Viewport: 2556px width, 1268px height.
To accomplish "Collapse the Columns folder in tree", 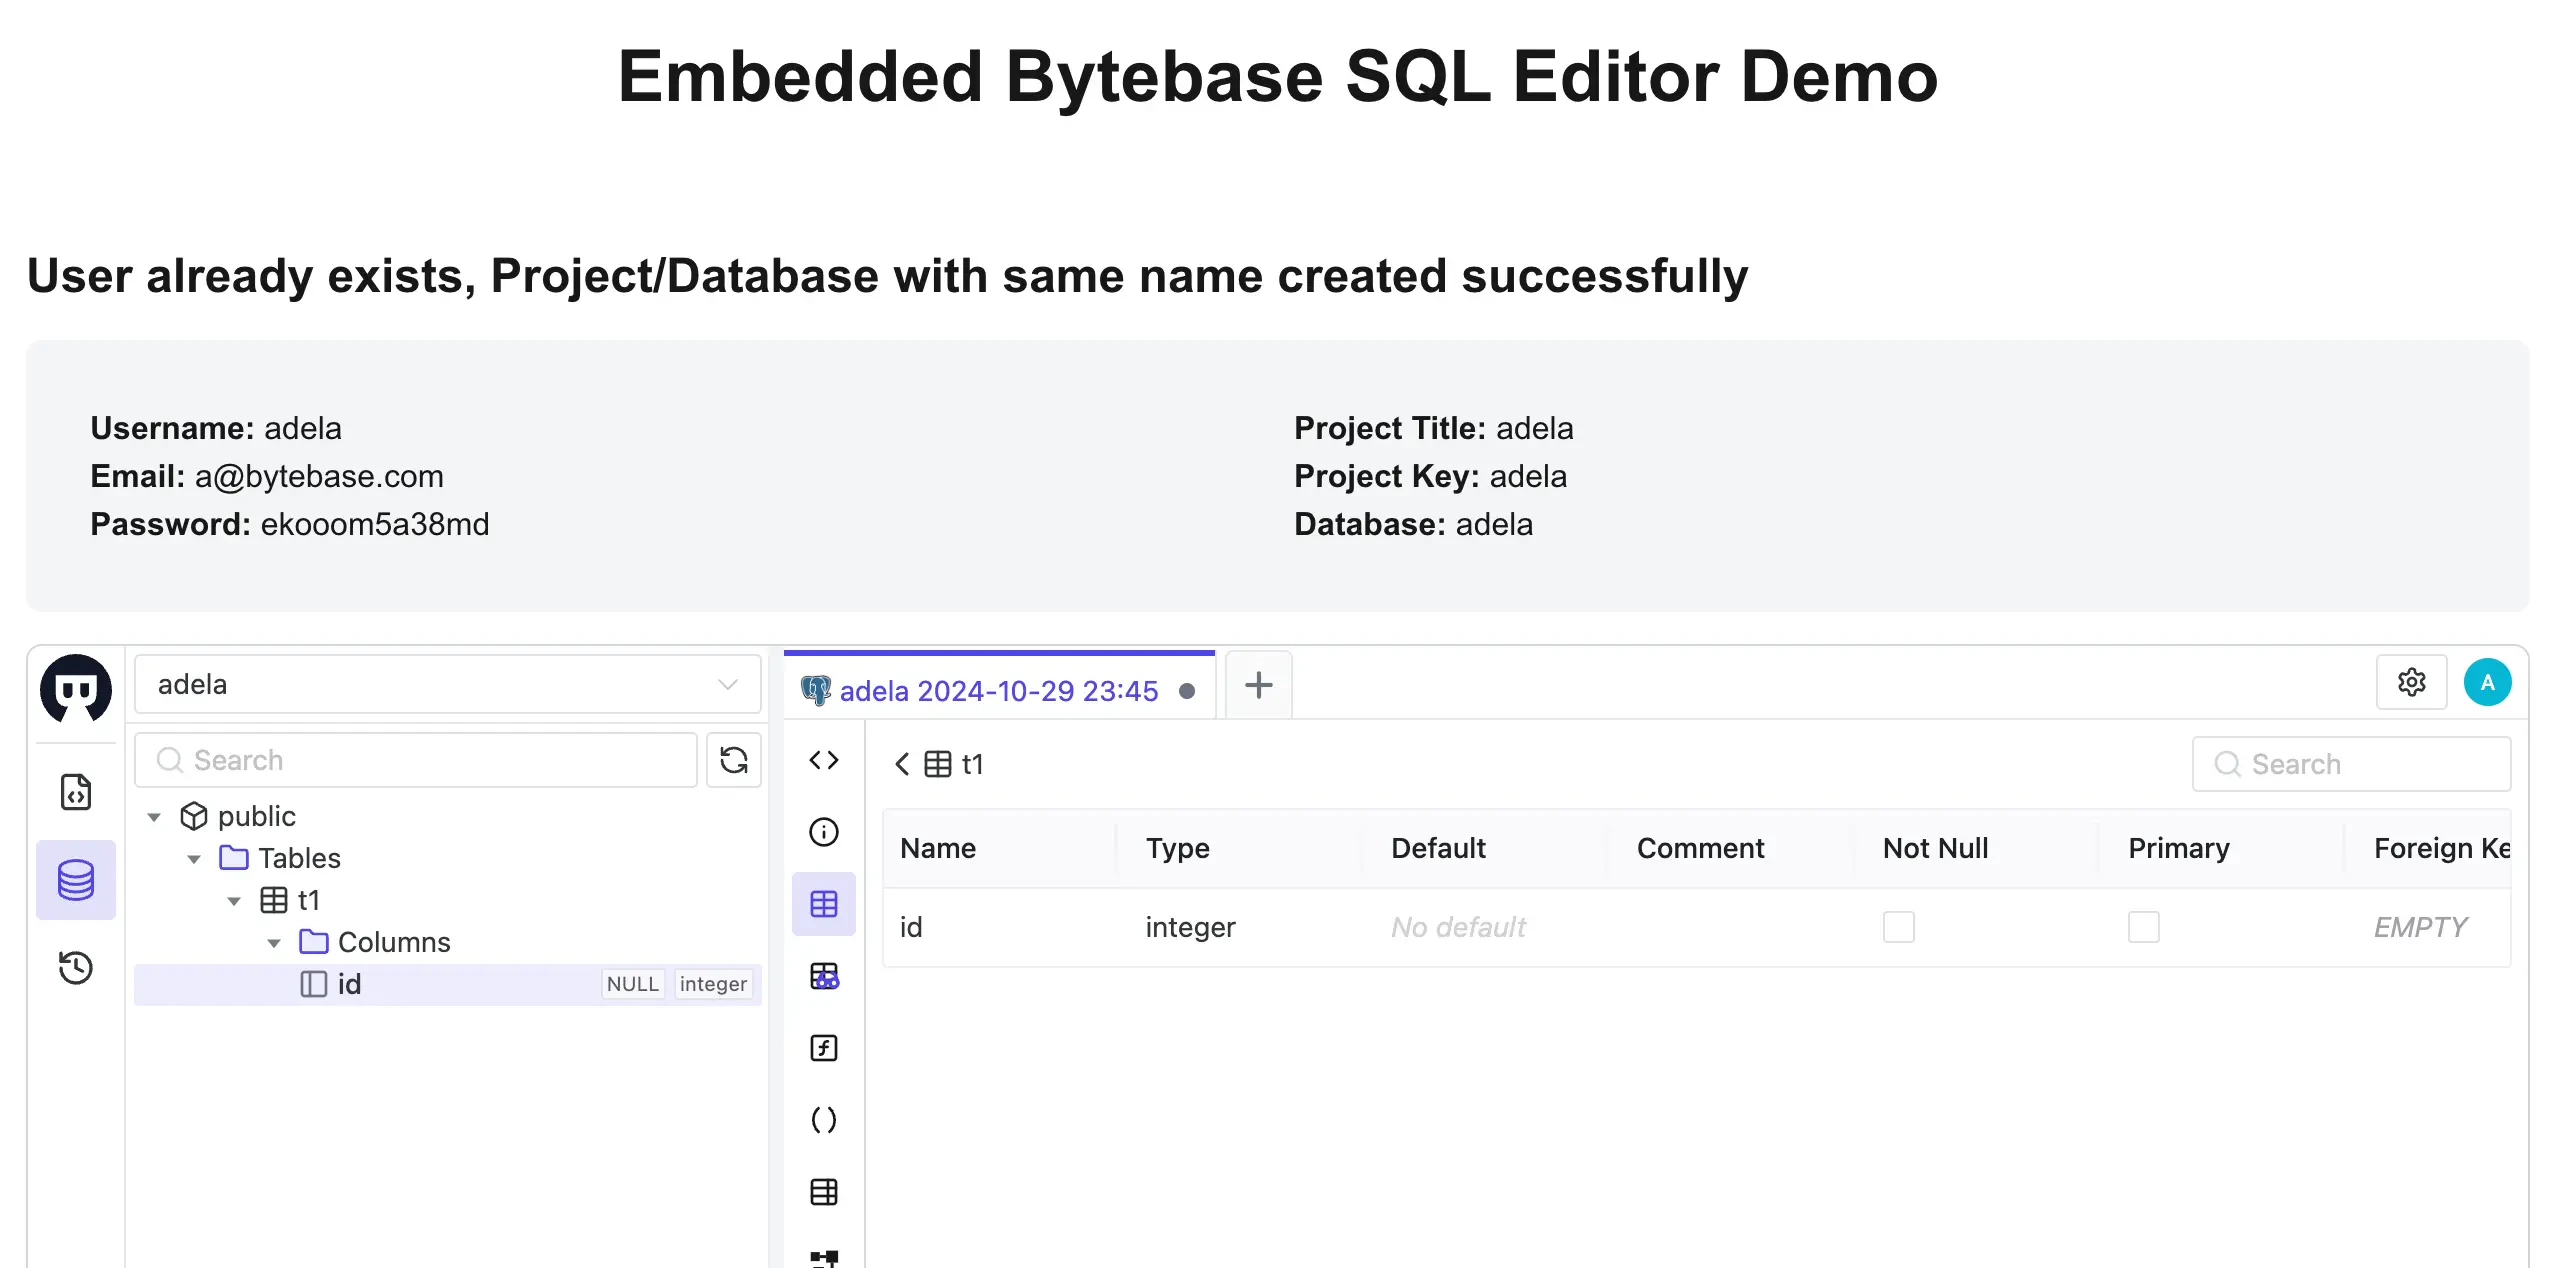I will (x=274, y=943).
